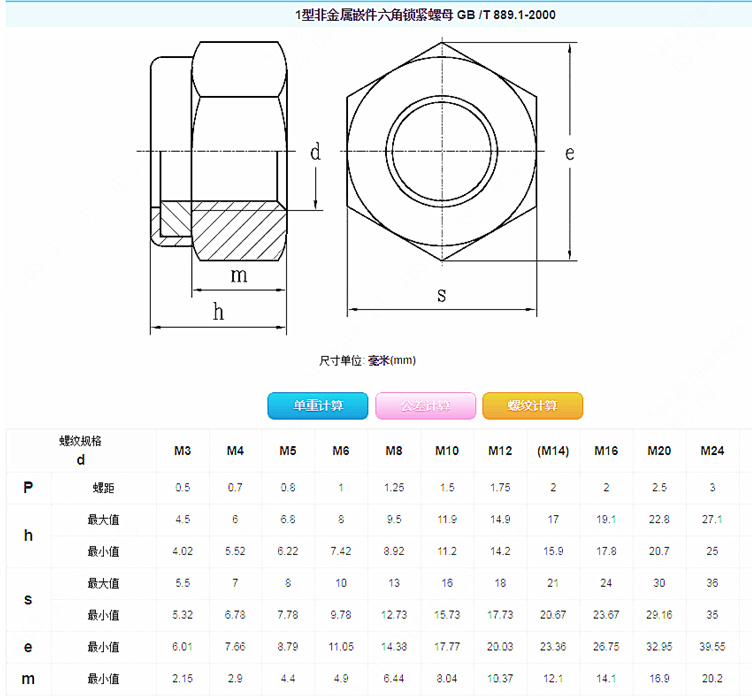Click the h dimension label in diagram
This screenshot has height=696, width=752.
tap(219, 312)
